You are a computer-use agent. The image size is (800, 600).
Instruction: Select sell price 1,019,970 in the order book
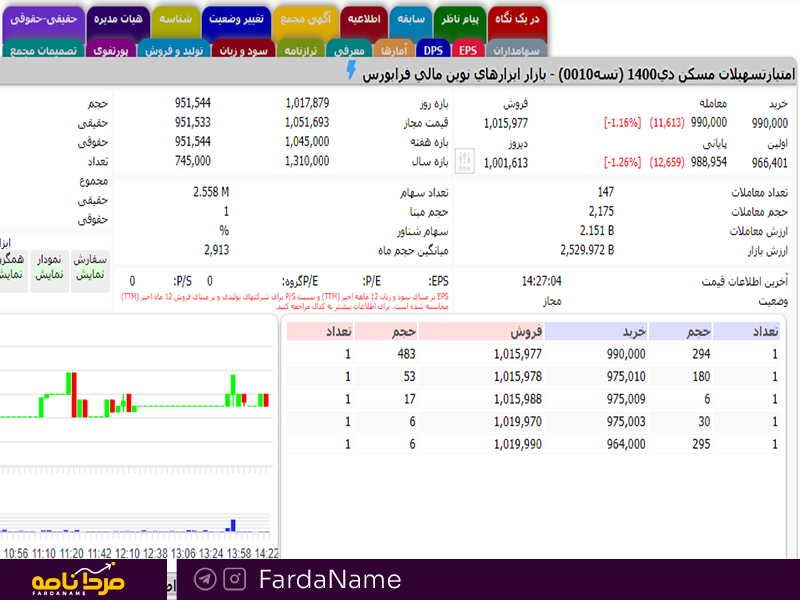click(x=517, y=421)
